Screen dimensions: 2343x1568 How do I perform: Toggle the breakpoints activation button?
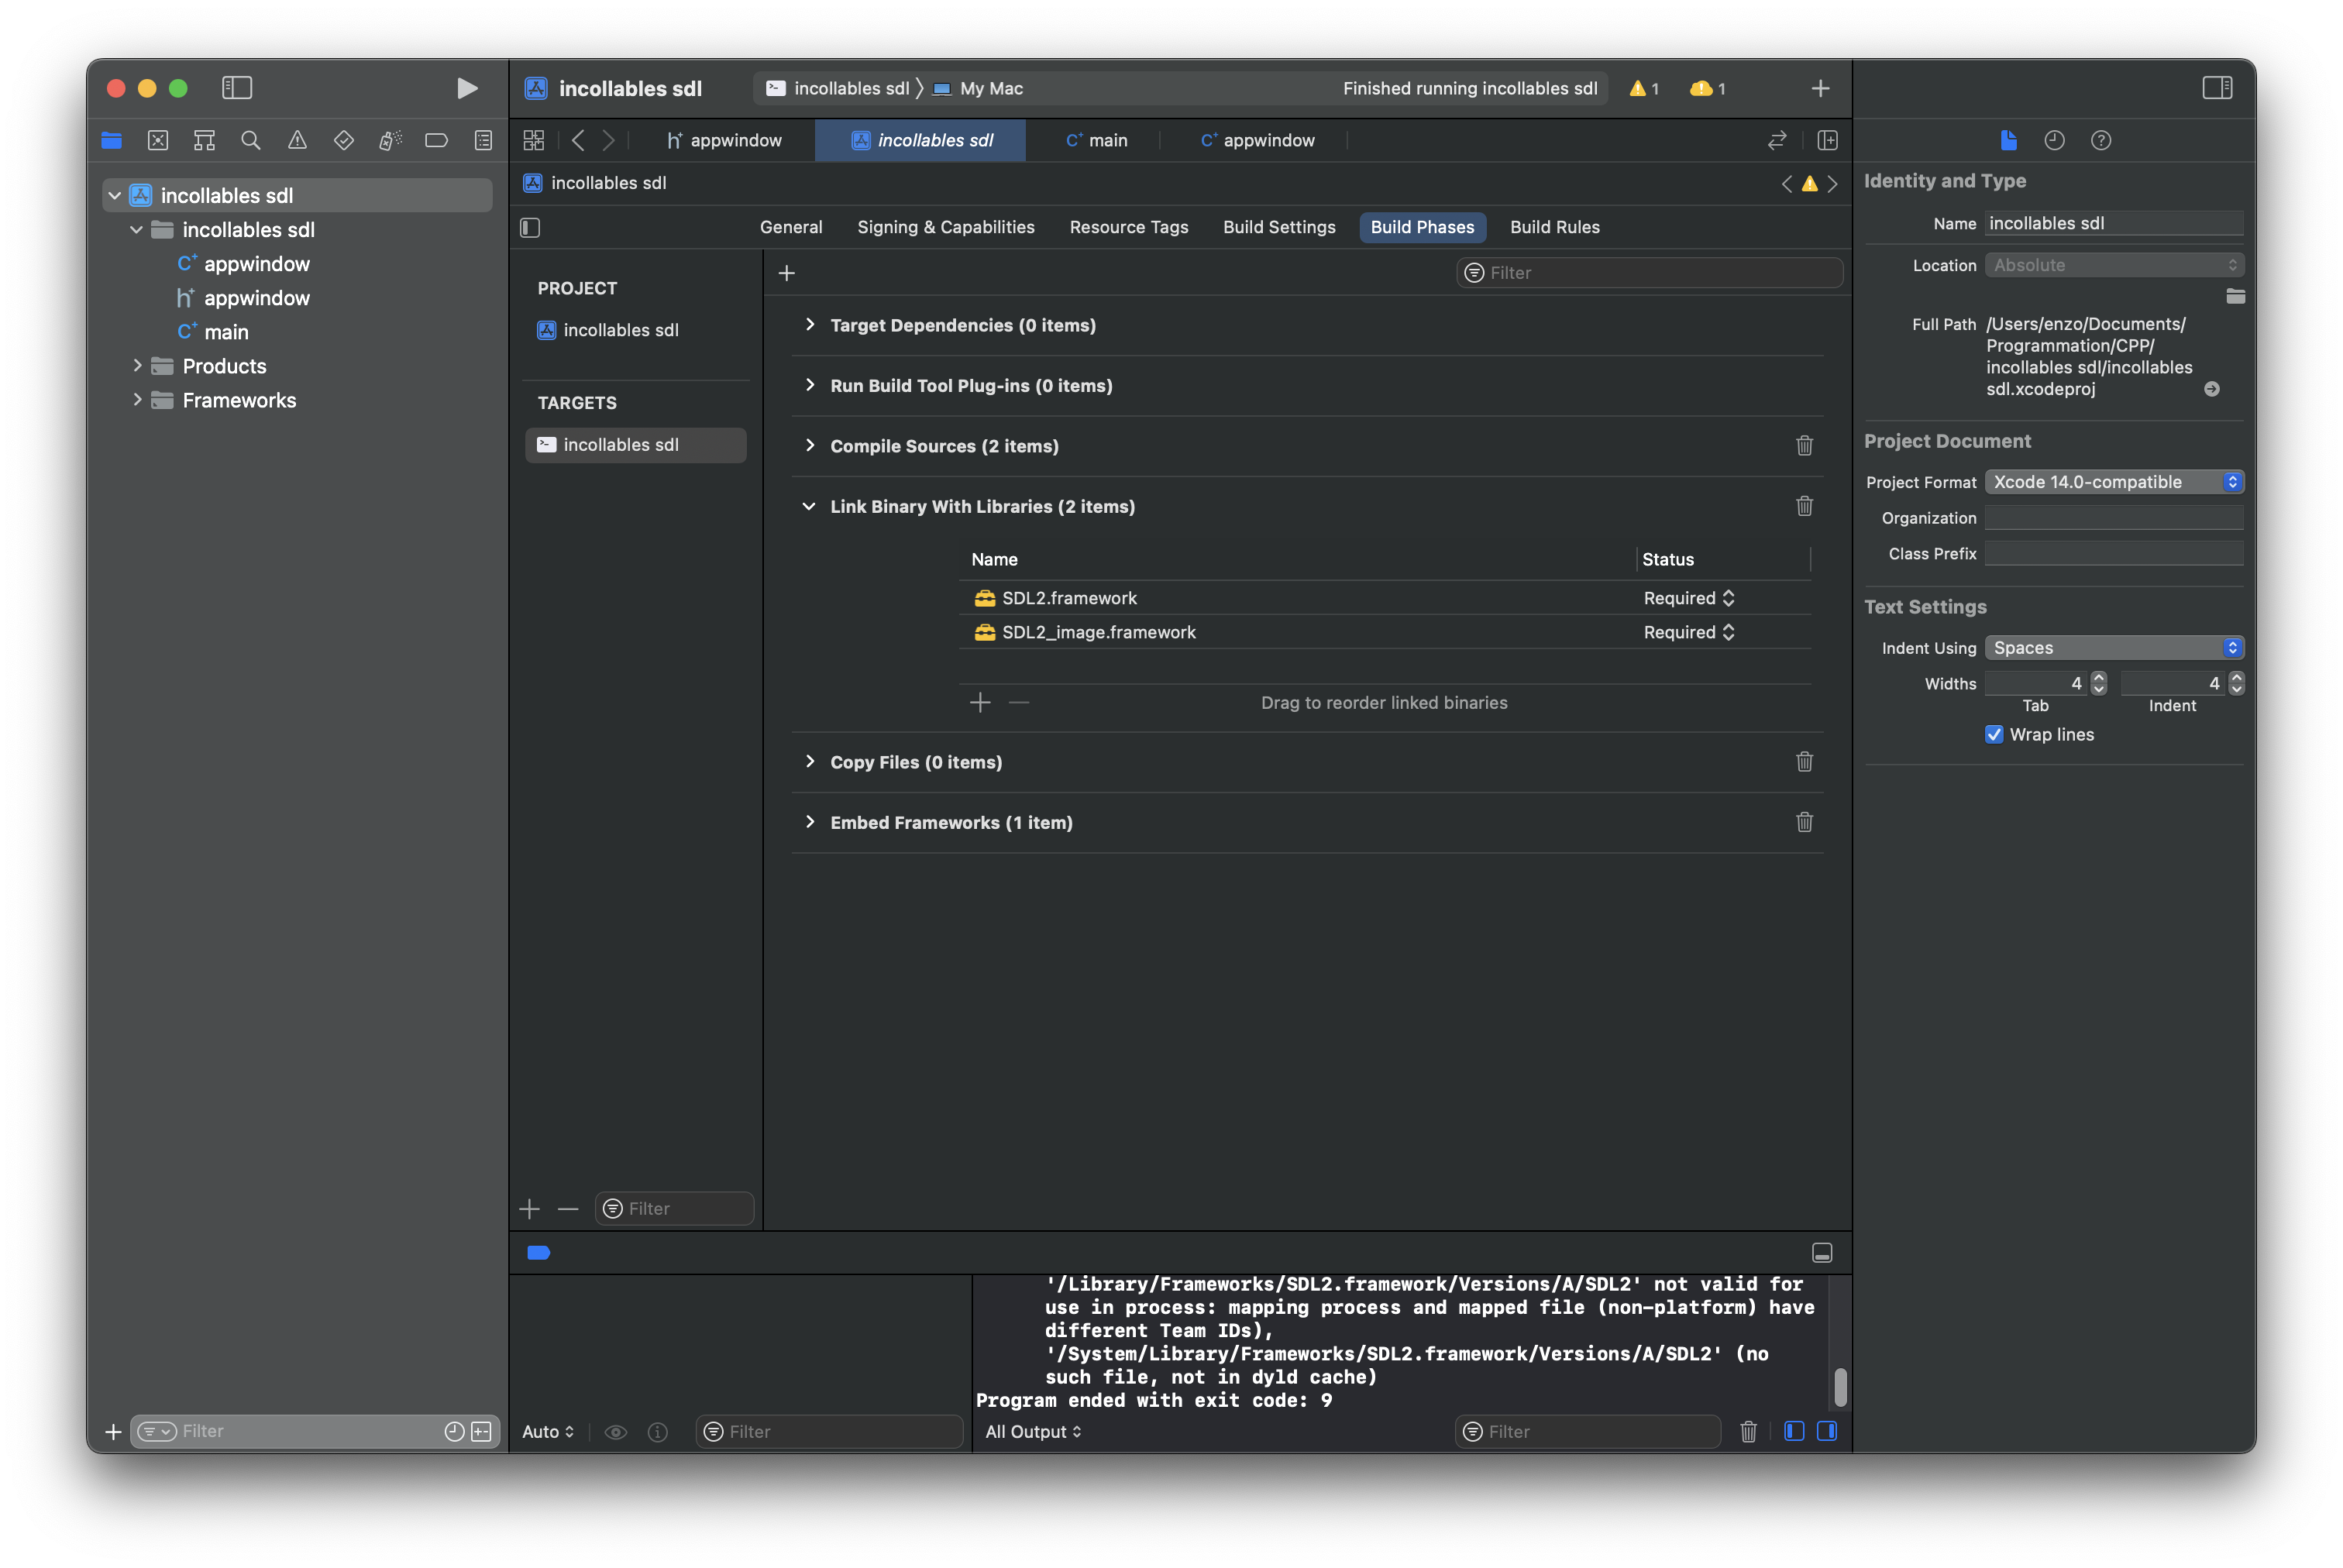(x=538, y=1253)
